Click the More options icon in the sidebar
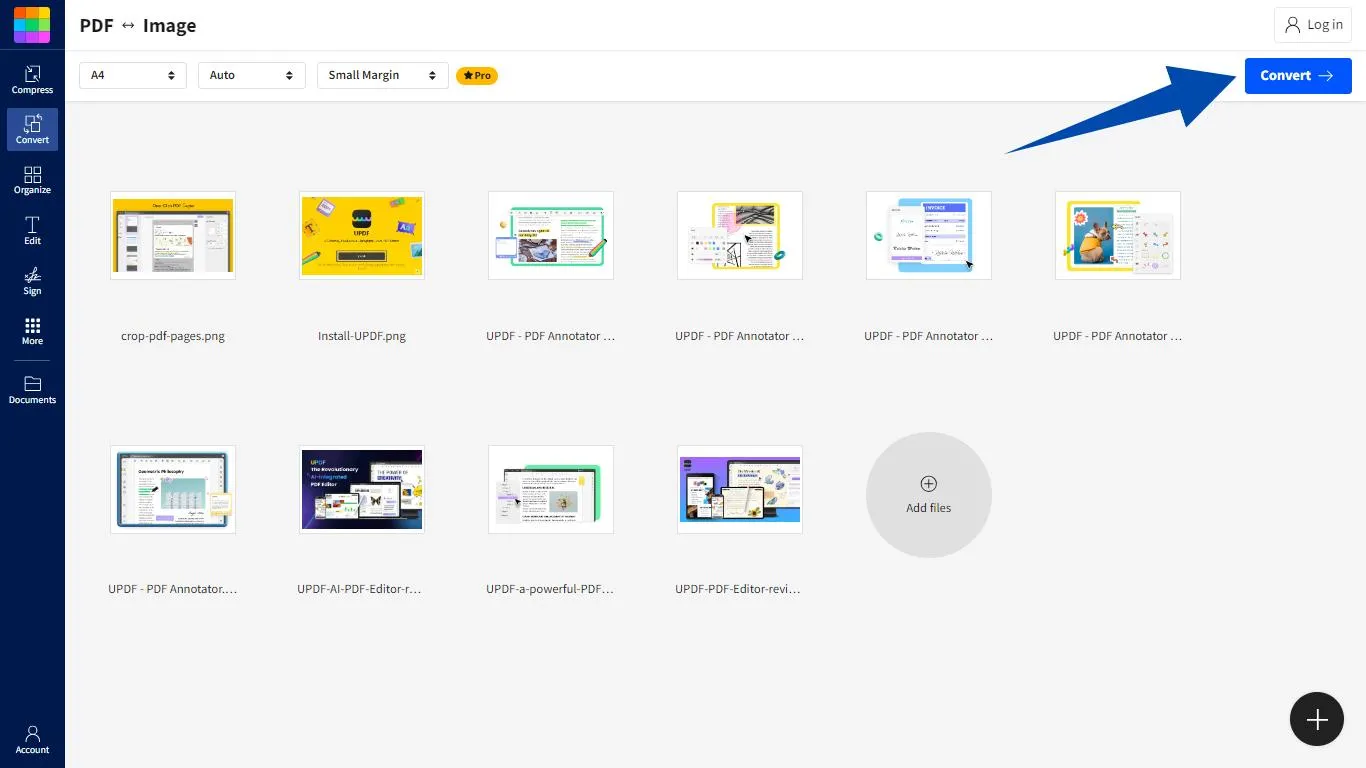This screenshot has width=1366, height=768. 32,330
